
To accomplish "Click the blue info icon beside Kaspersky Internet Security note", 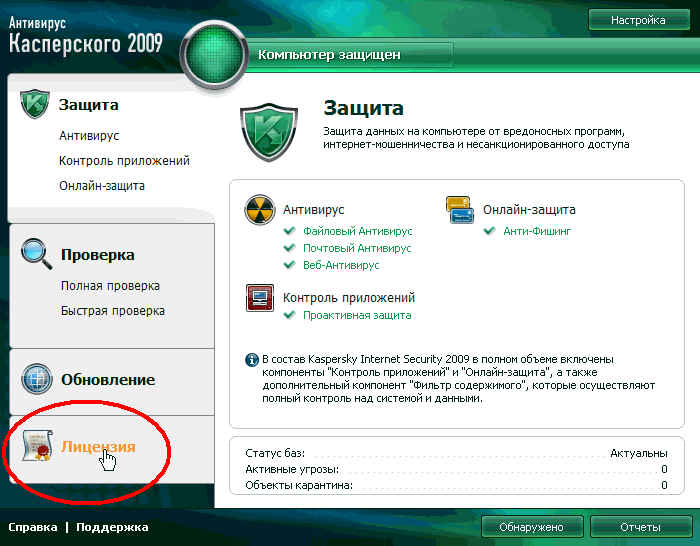I will [252, 360].
